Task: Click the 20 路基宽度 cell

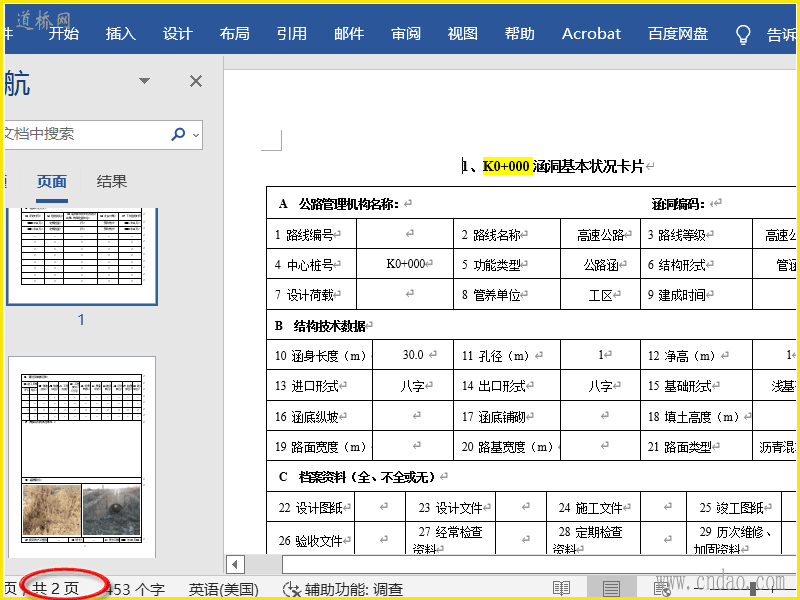Action: coord(507,446)
